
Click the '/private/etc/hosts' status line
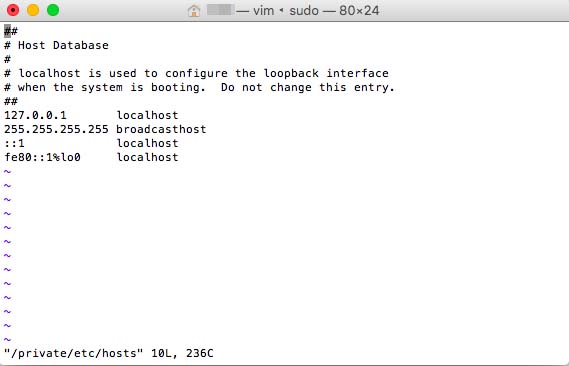click(109, 353)
